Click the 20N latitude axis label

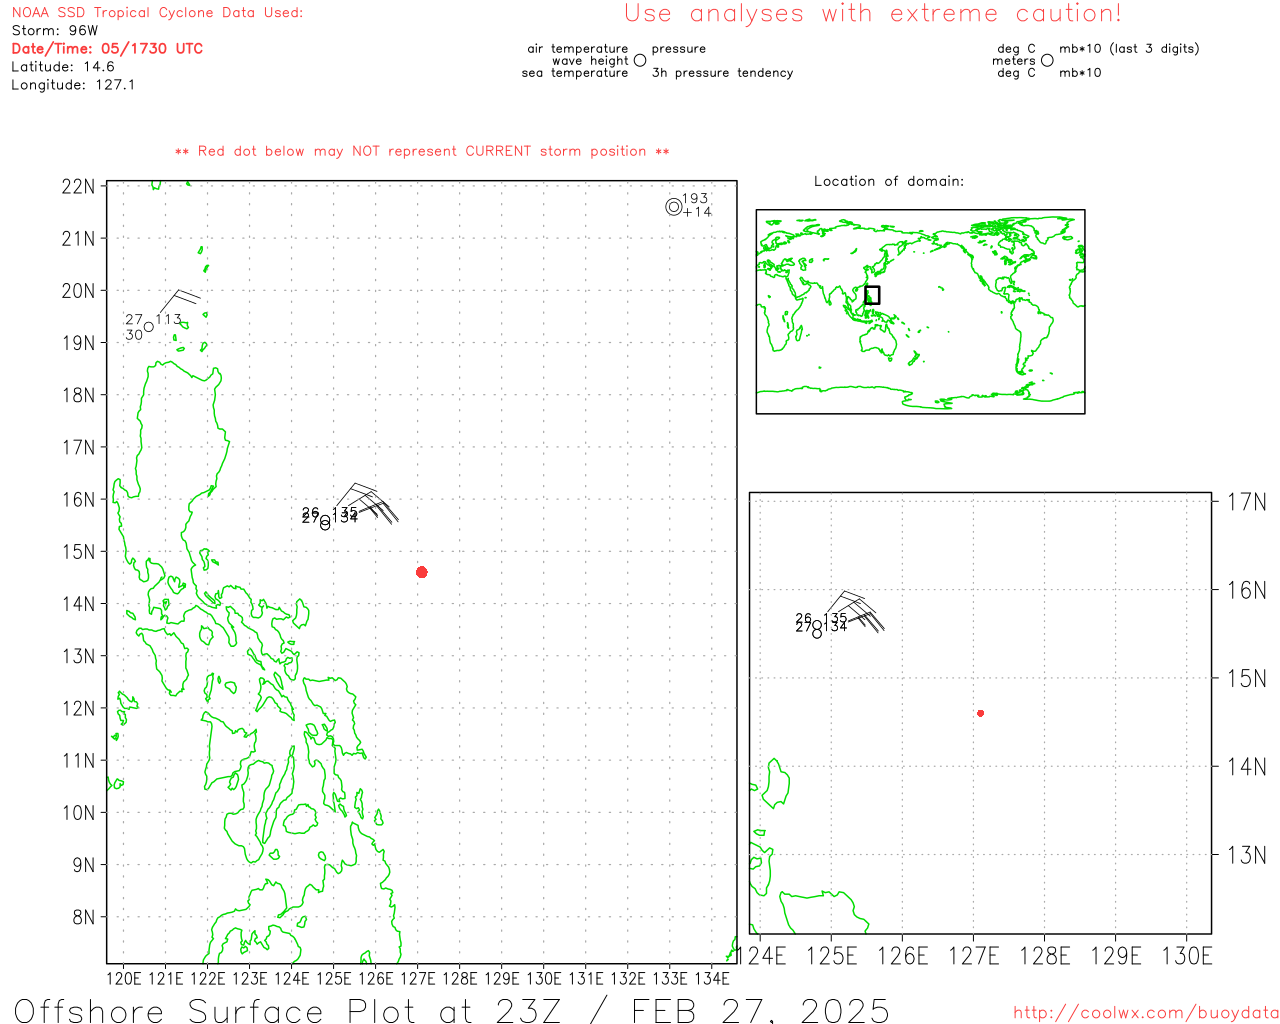click(79, 291)
